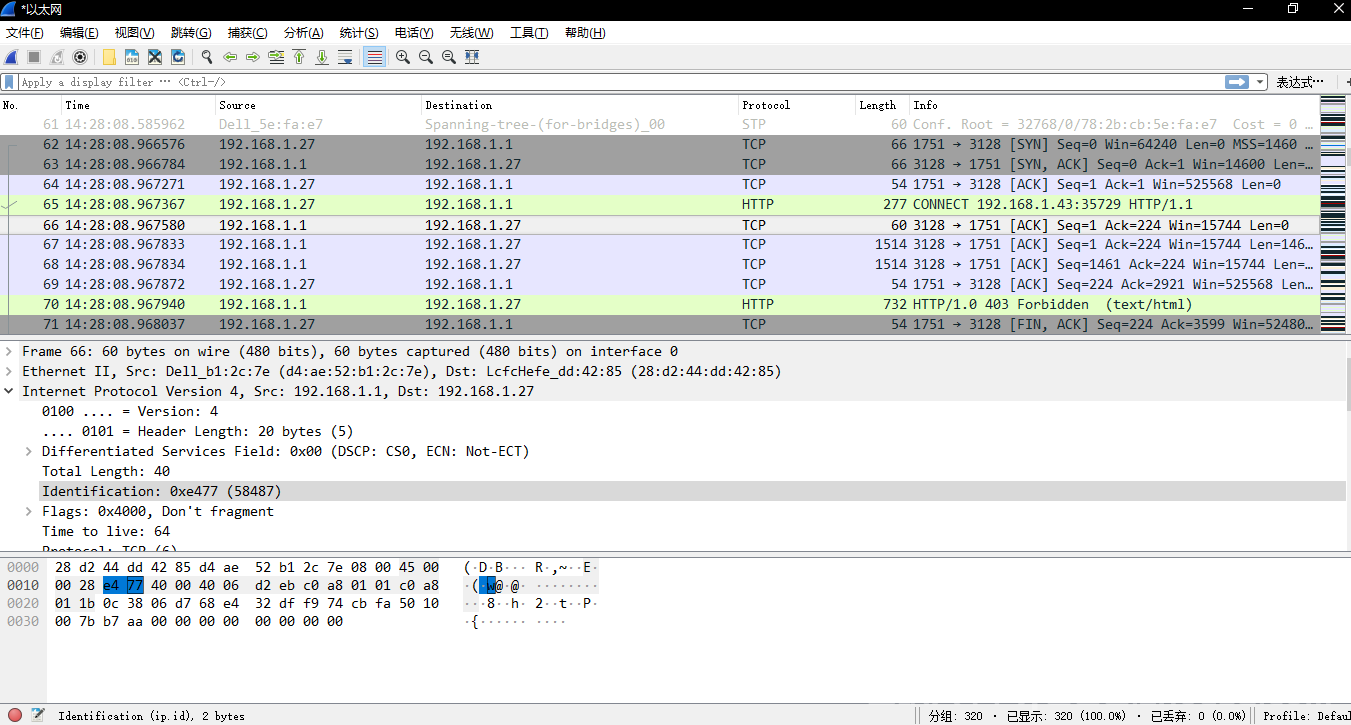Zoom in main window text
Screen dimensions: 1351x725
click(x=403, y=57)
